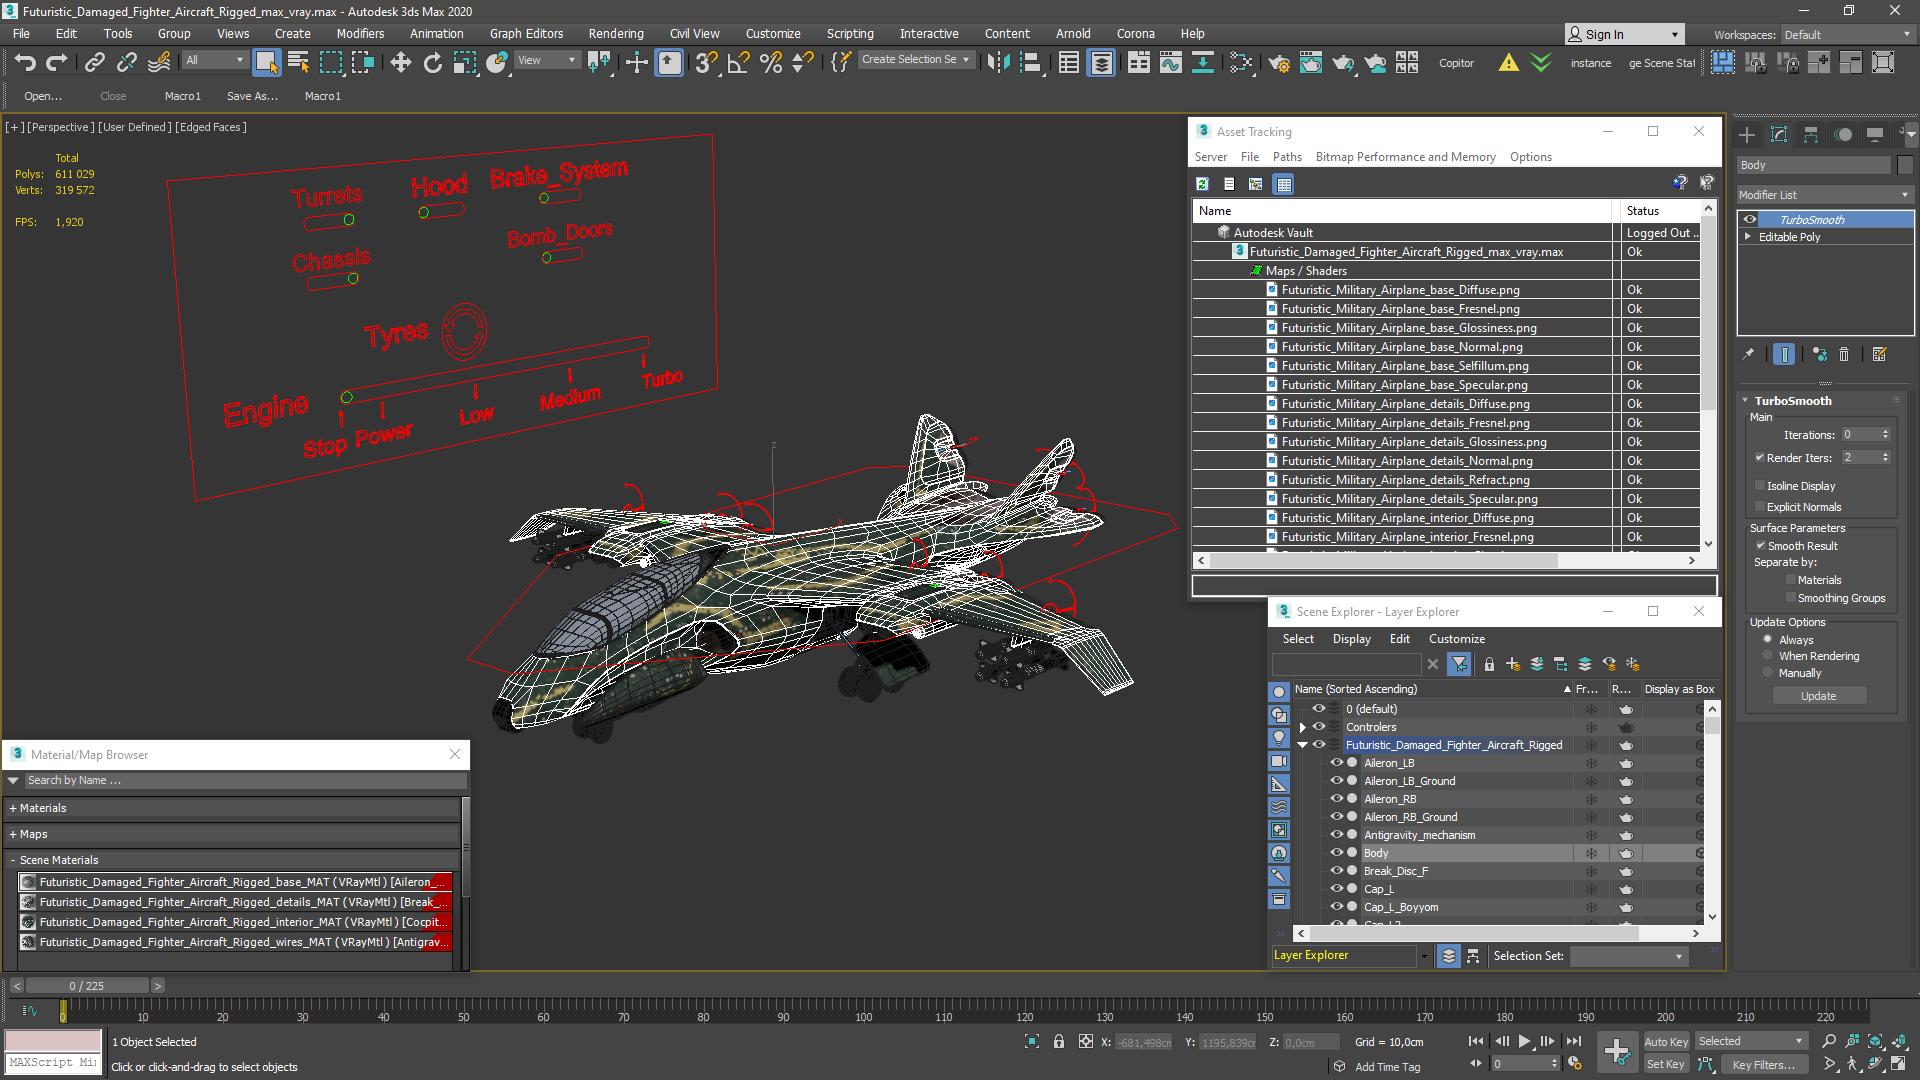This screenshot has width=1920, height=1080.
Task: Open Paths menu in Asset Tracking
Action: tap(1287, 157)
